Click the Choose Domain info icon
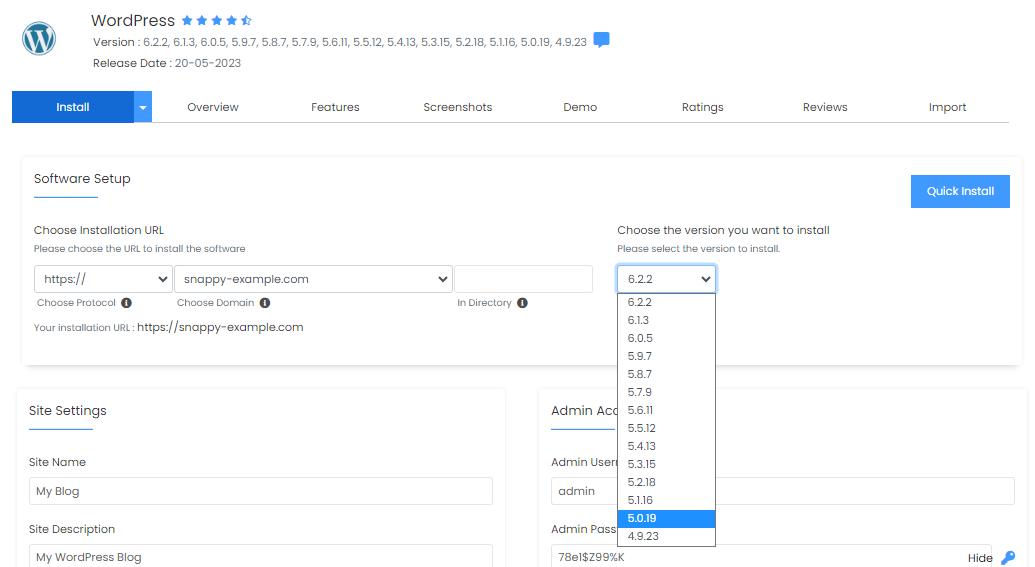Viewport: 1035px width, 567px height. click(x=264, y=303)
